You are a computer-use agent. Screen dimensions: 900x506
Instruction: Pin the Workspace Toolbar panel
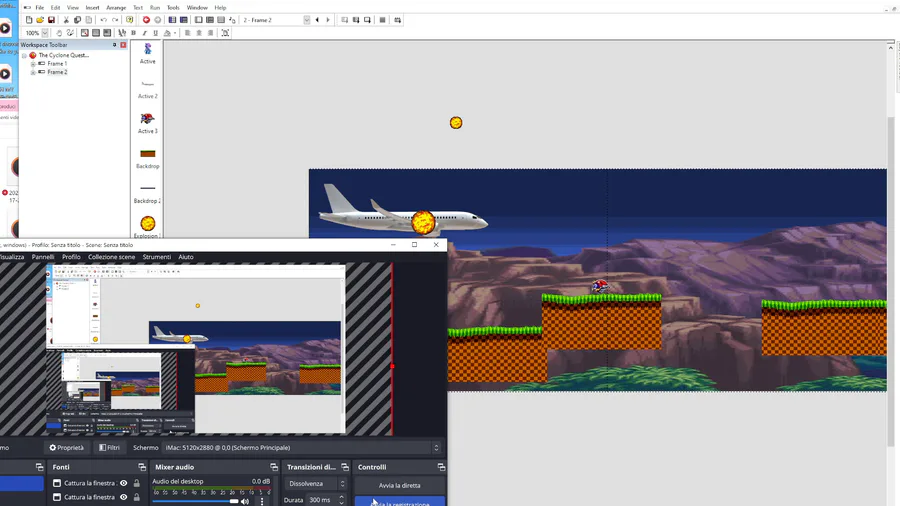(114, 45)
